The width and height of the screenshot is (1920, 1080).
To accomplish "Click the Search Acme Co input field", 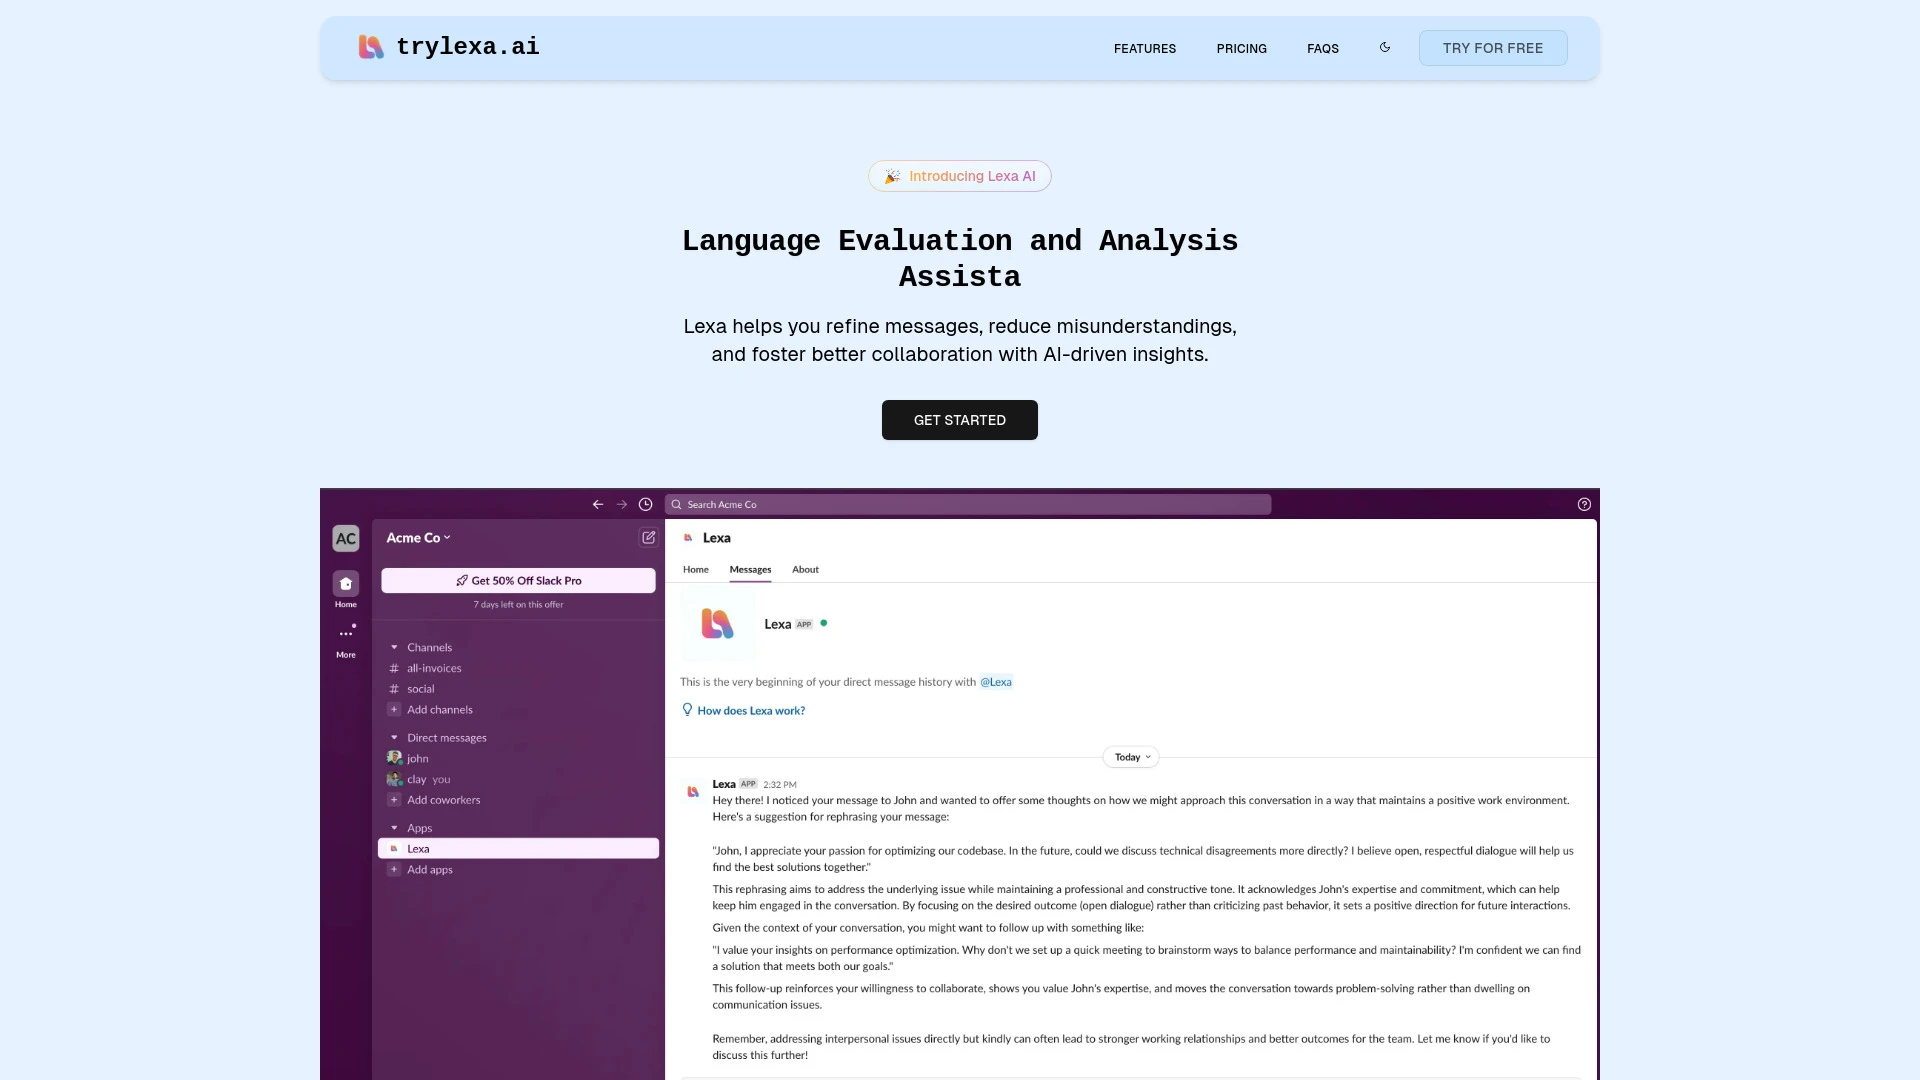I will [x=969, y=504].
